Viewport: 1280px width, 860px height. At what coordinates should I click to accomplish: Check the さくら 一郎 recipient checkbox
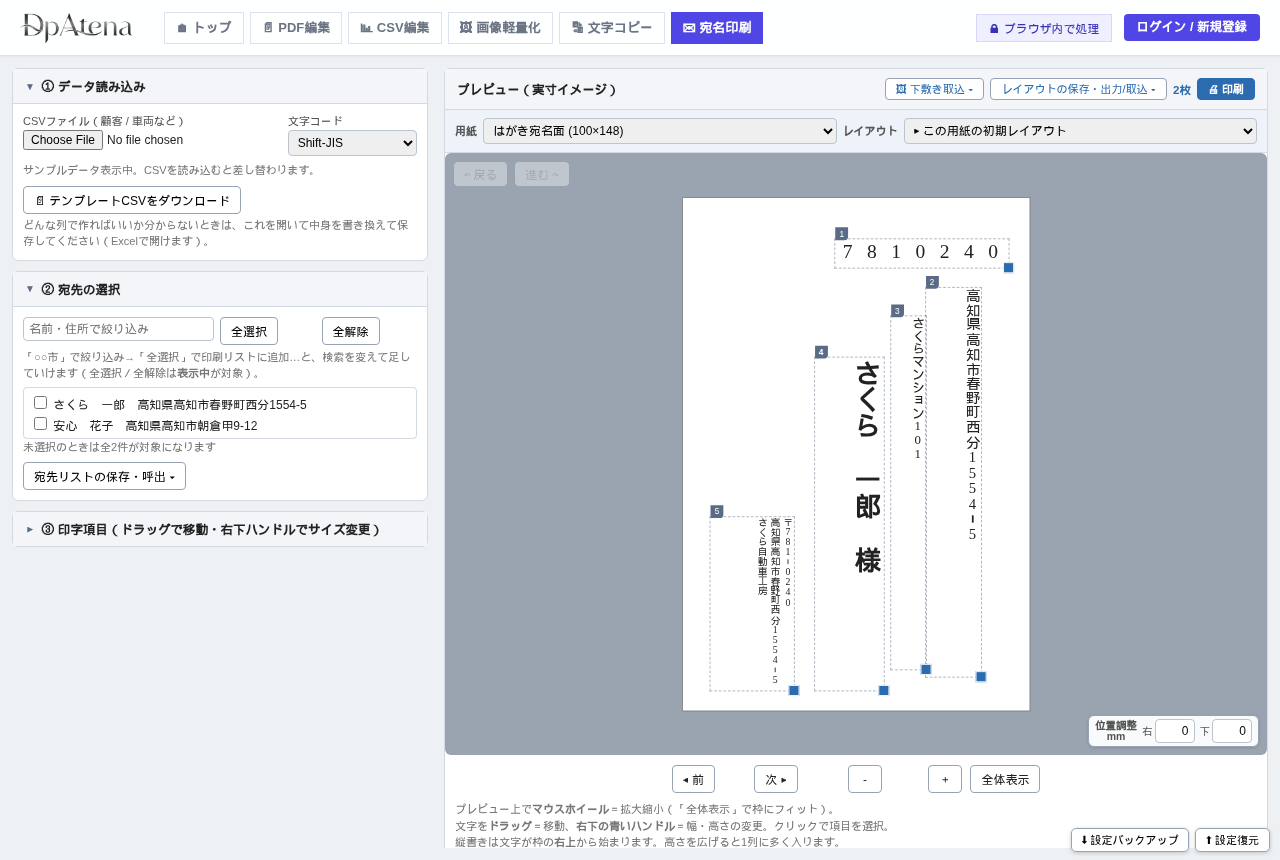click(41, 402)
